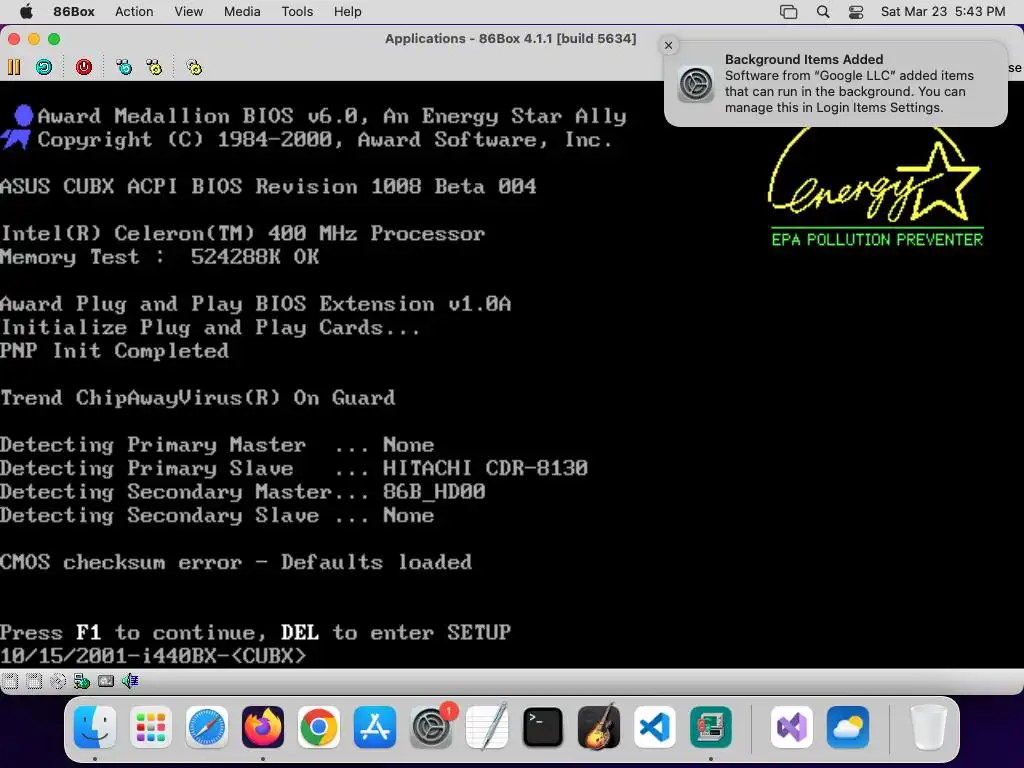Click the red ACPI Shutdown power icon
This screenshot has width=1024, height=768.
(x=84, y=67)
